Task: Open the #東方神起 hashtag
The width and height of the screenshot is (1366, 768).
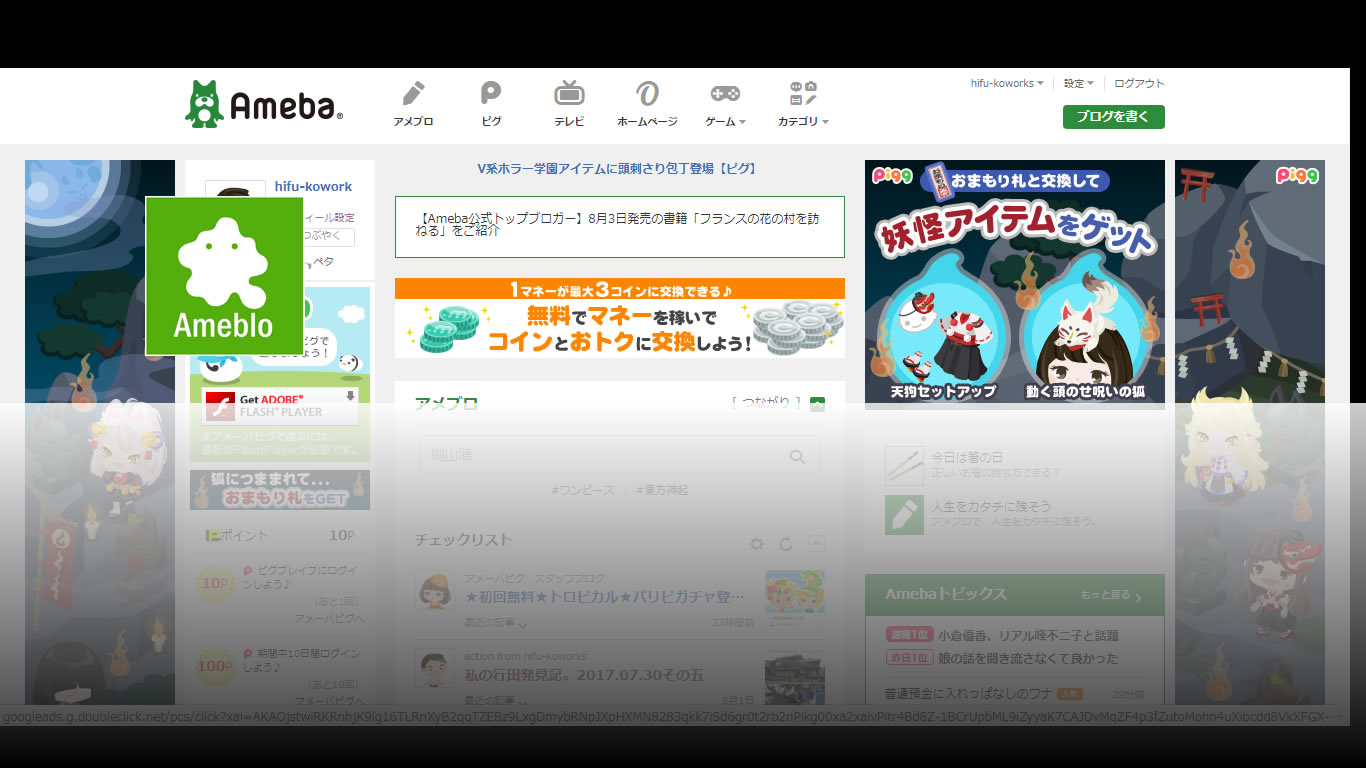Action: 662,490
